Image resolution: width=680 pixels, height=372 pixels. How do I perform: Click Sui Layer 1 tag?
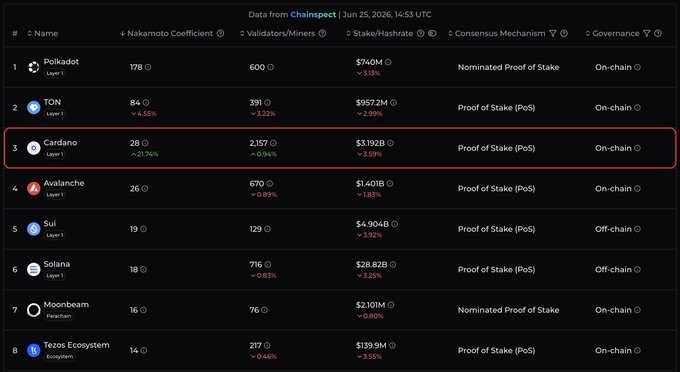pos(55,235)
